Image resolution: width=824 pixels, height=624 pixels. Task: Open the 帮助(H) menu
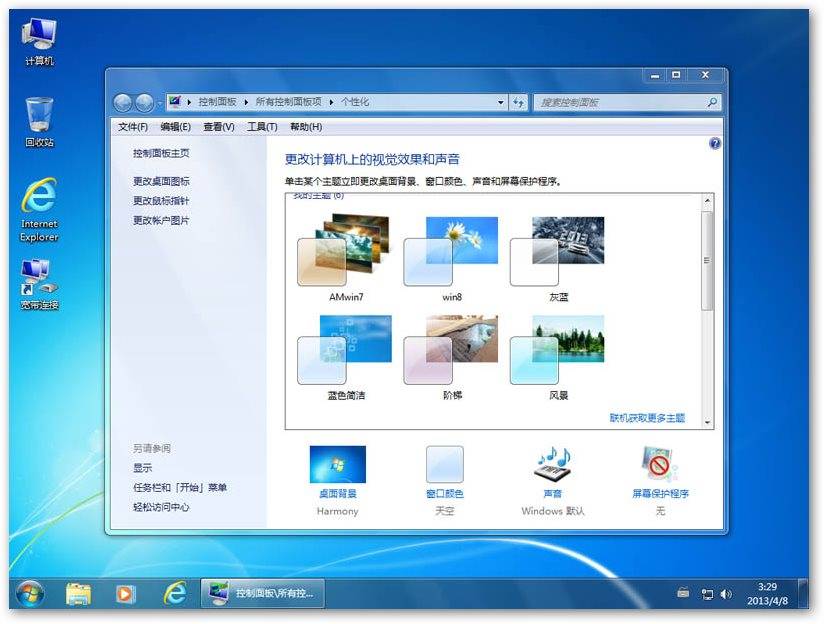click(306, 127)
